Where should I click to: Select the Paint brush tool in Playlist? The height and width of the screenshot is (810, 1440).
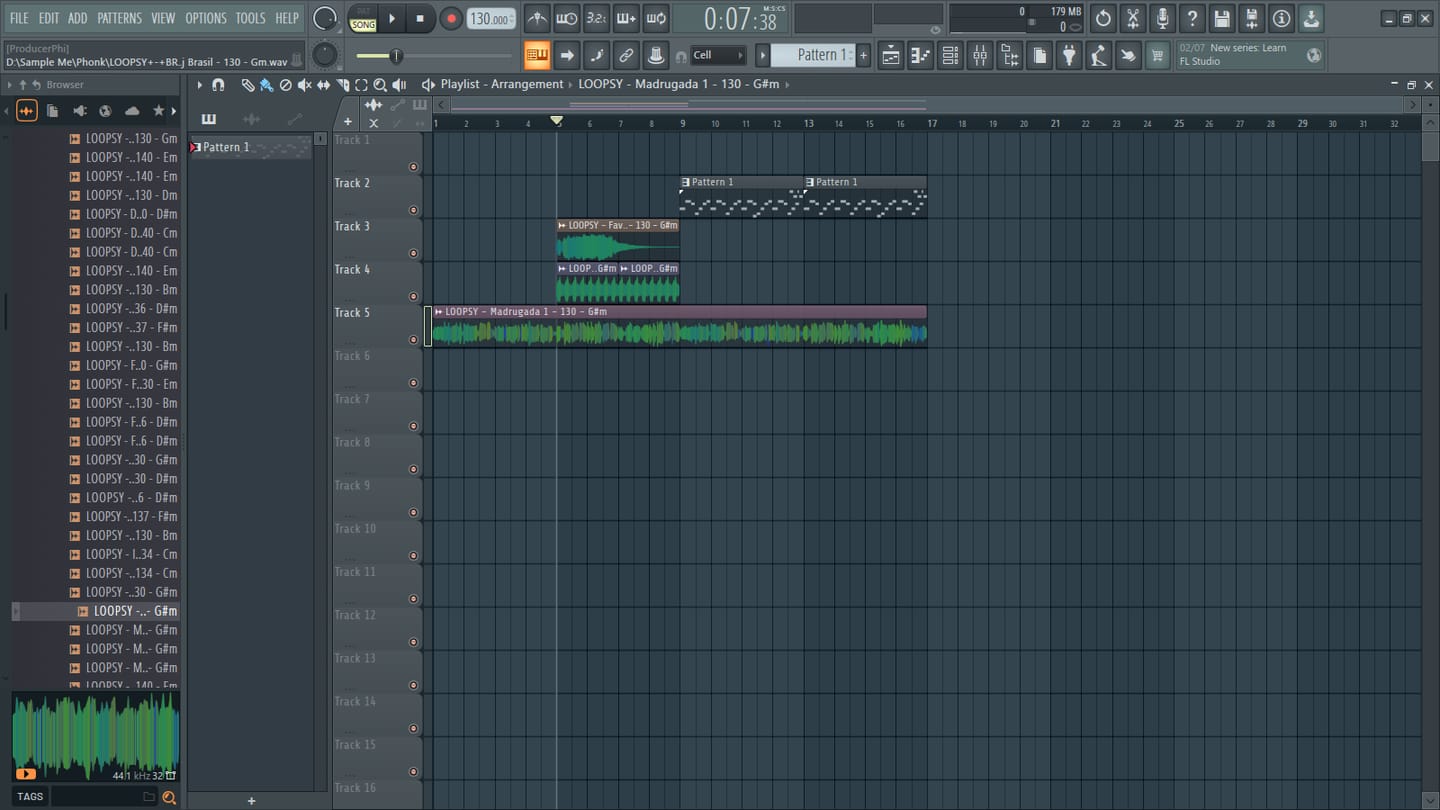click(266, 85)
